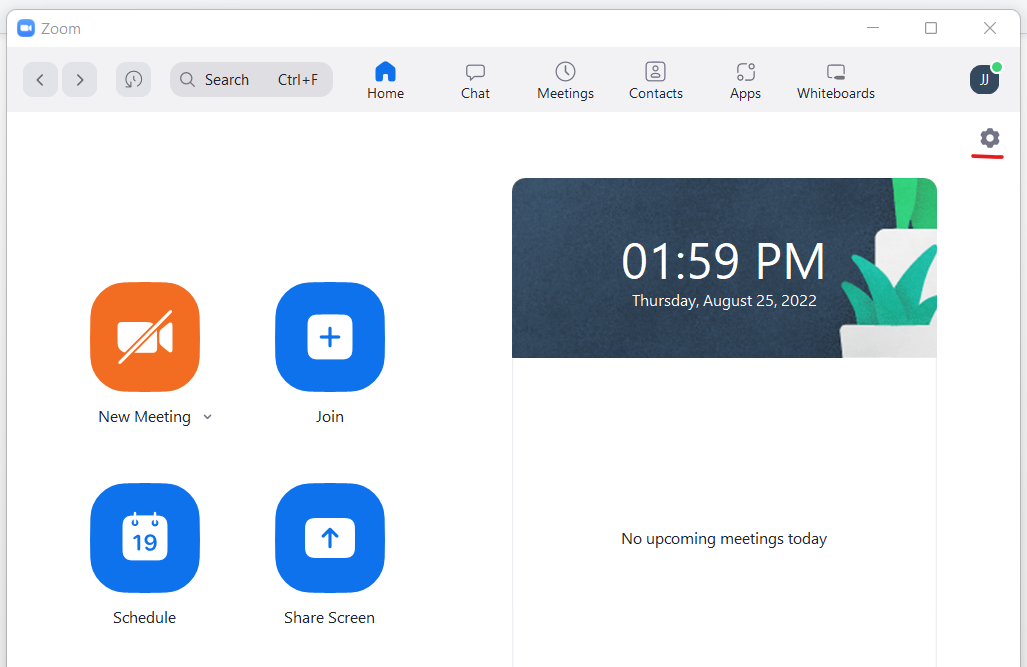Open Settings via the gear icon
This screenshot has width=1027, height=667.
point(990,138)
